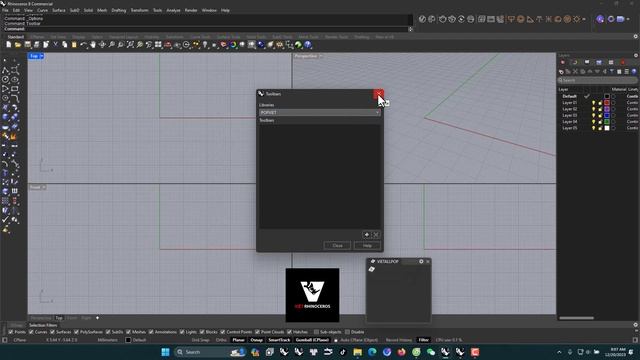The height and width of the screenshot is (360, 640).
Task: Click the purple moon icon at top right
Action: pyautogui.click(x=600, y=19)
